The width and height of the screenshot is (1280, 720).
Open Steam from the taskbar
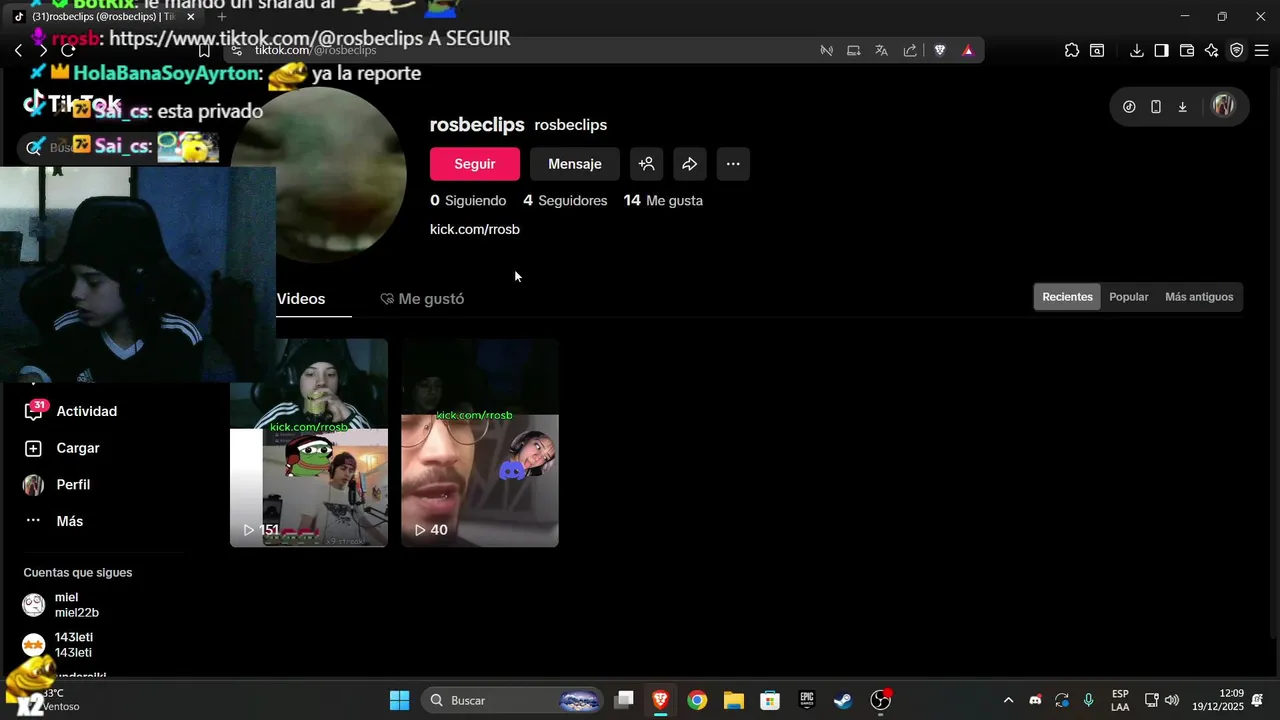pos(843,700)
